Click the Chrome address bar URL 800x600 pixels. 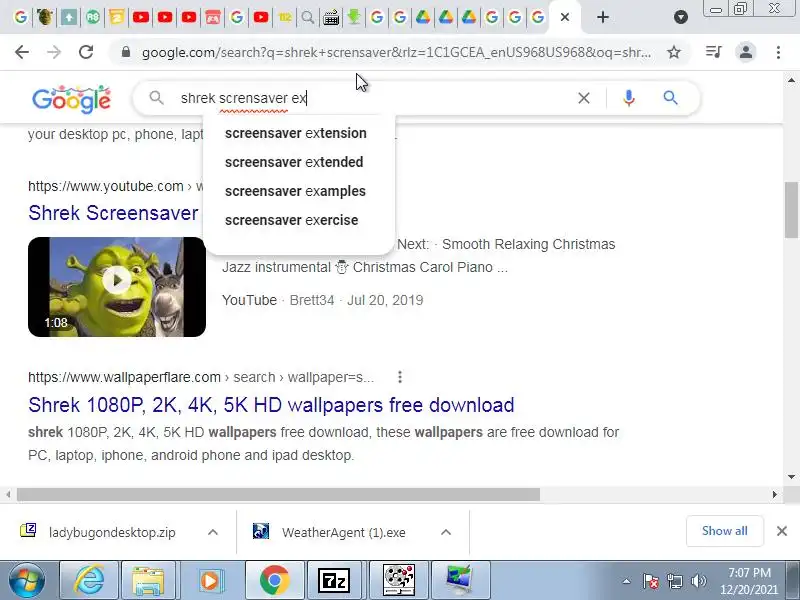396,53
